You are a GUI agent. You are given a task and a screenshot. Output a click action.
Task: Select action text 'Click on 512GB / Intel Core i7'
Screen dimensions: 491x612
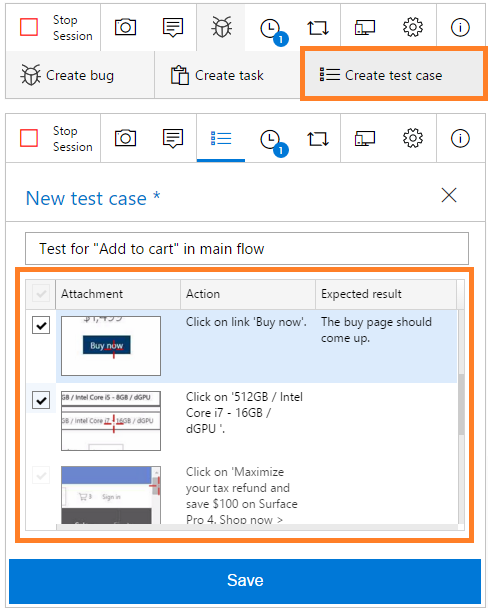tap(244, 413)
